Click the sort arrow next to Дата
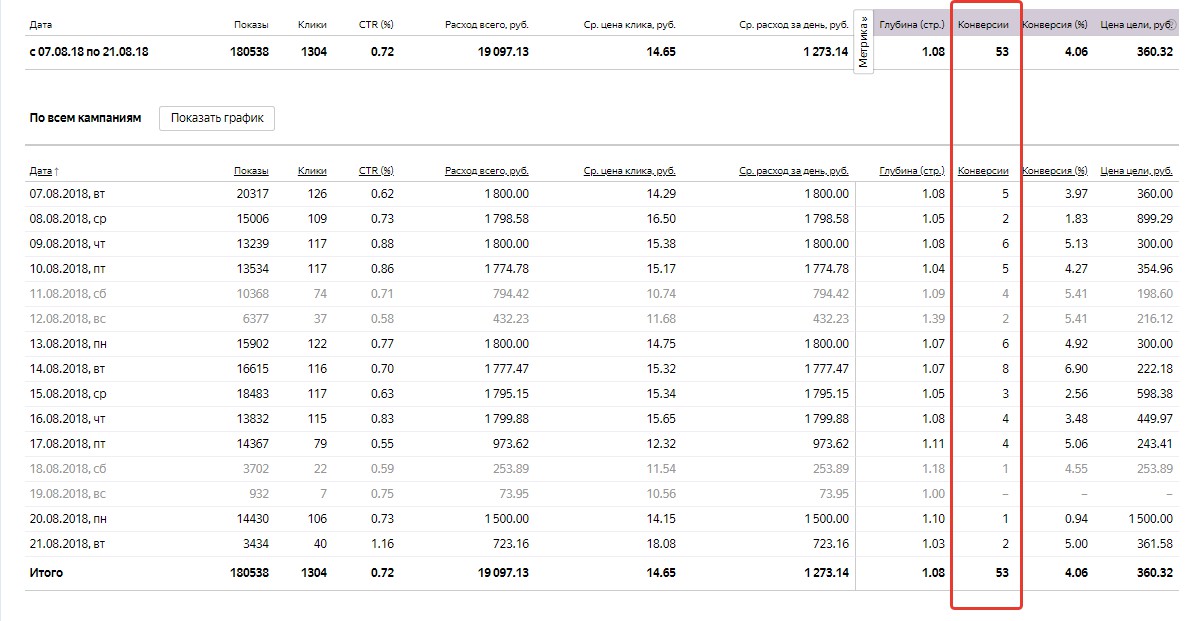1196x621 pixels. (x=56, y=171)
